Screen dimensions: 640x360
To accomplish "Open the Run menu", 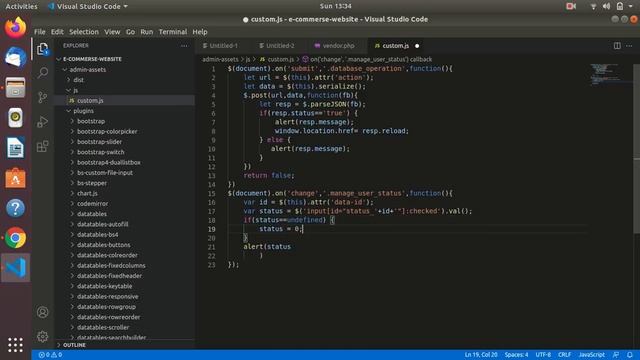I will [147, 32].
